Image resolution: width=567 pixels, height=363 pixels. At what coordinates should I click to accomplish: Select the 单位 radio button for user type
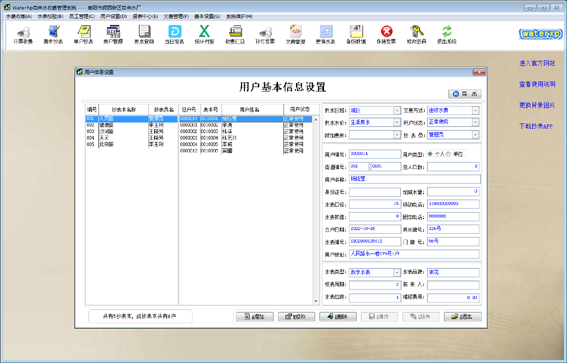448,154
